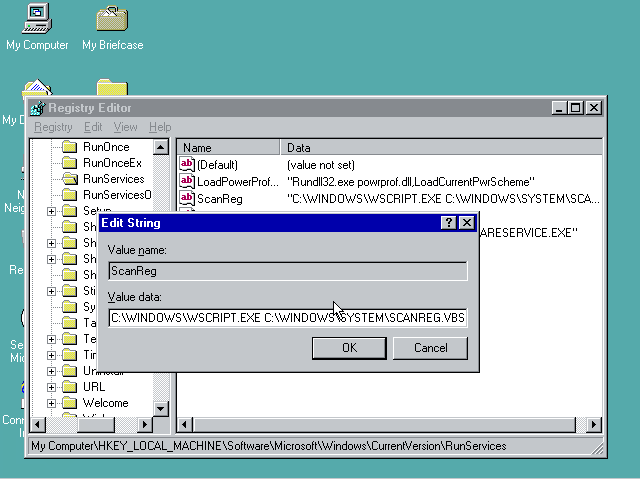The width and height of the screenshot is (640, 480).
Task: Select the (Default) value name
Action: [217, 165]
